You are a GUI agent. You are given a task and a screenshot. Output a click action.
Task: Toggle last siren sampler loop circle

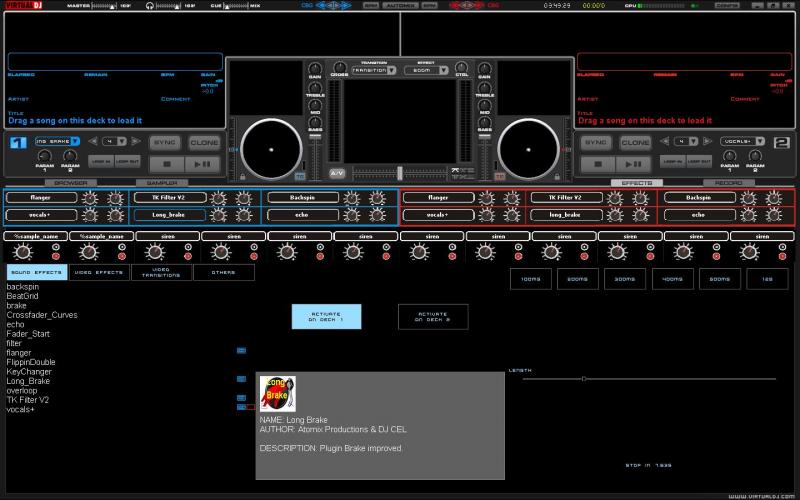click(782, 247)
